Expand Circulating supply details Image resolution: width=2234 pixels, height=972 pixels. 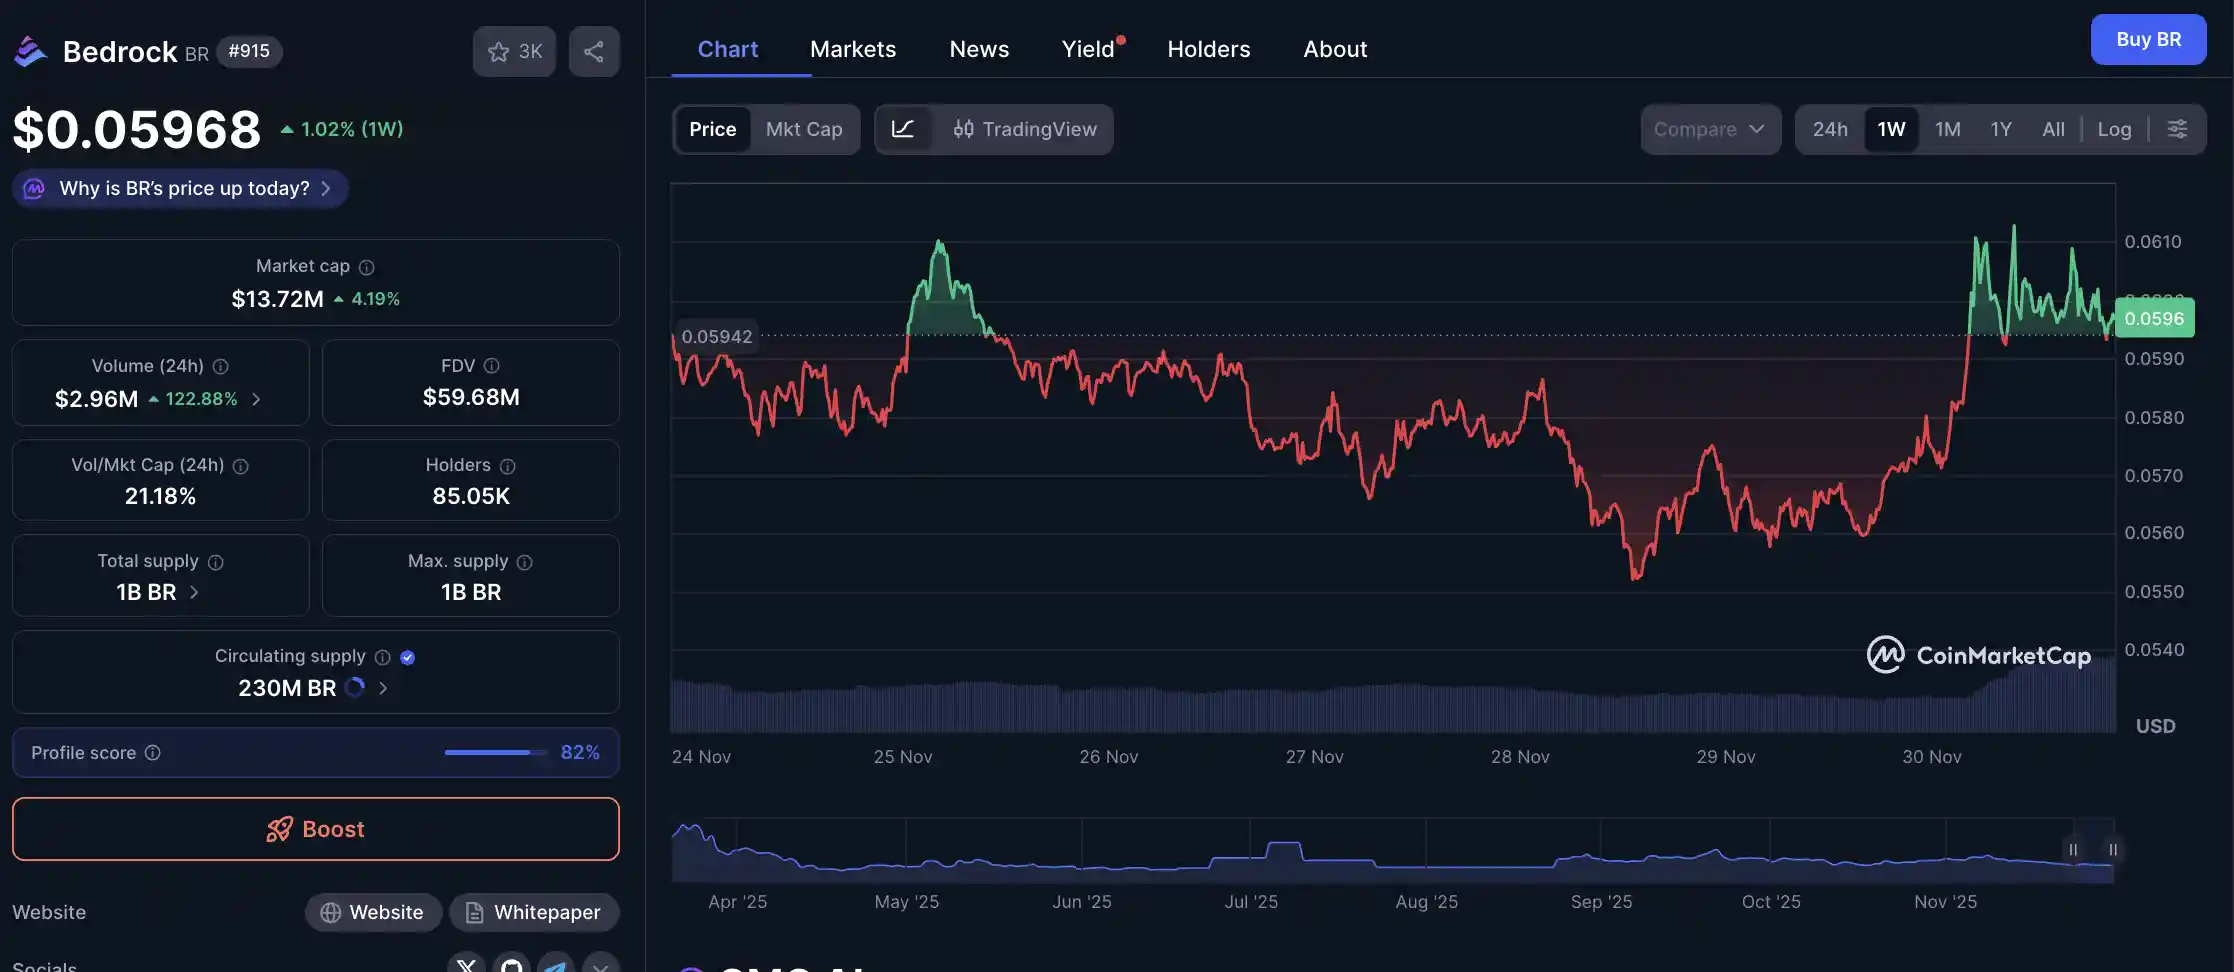click(x=383, y=688)
